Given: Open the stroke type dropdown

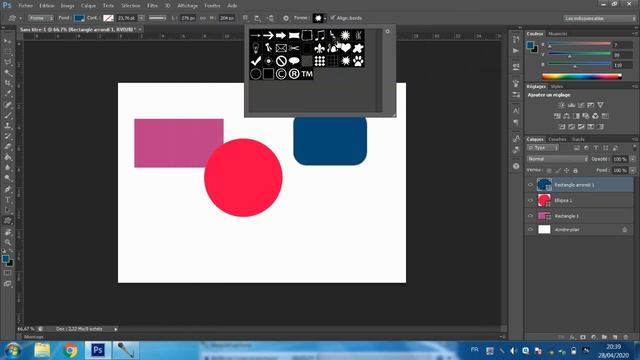Looking at the screenshot, I should (157, 18).
